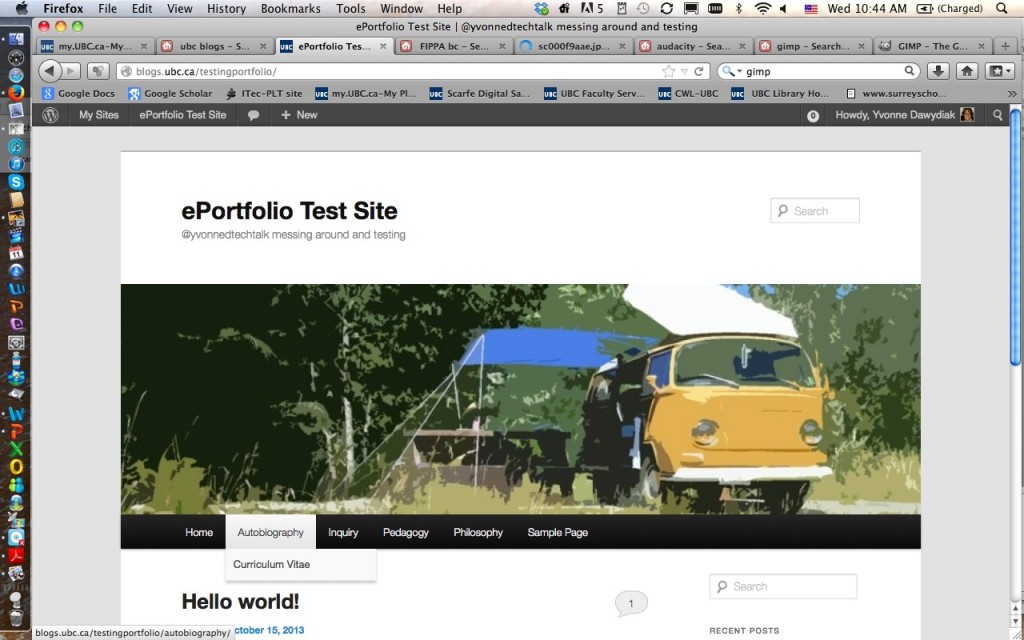The image size is (1024, 640).
Task: Open the Scarfe Digital Sa... bookmark
Action: coord(479,94)
